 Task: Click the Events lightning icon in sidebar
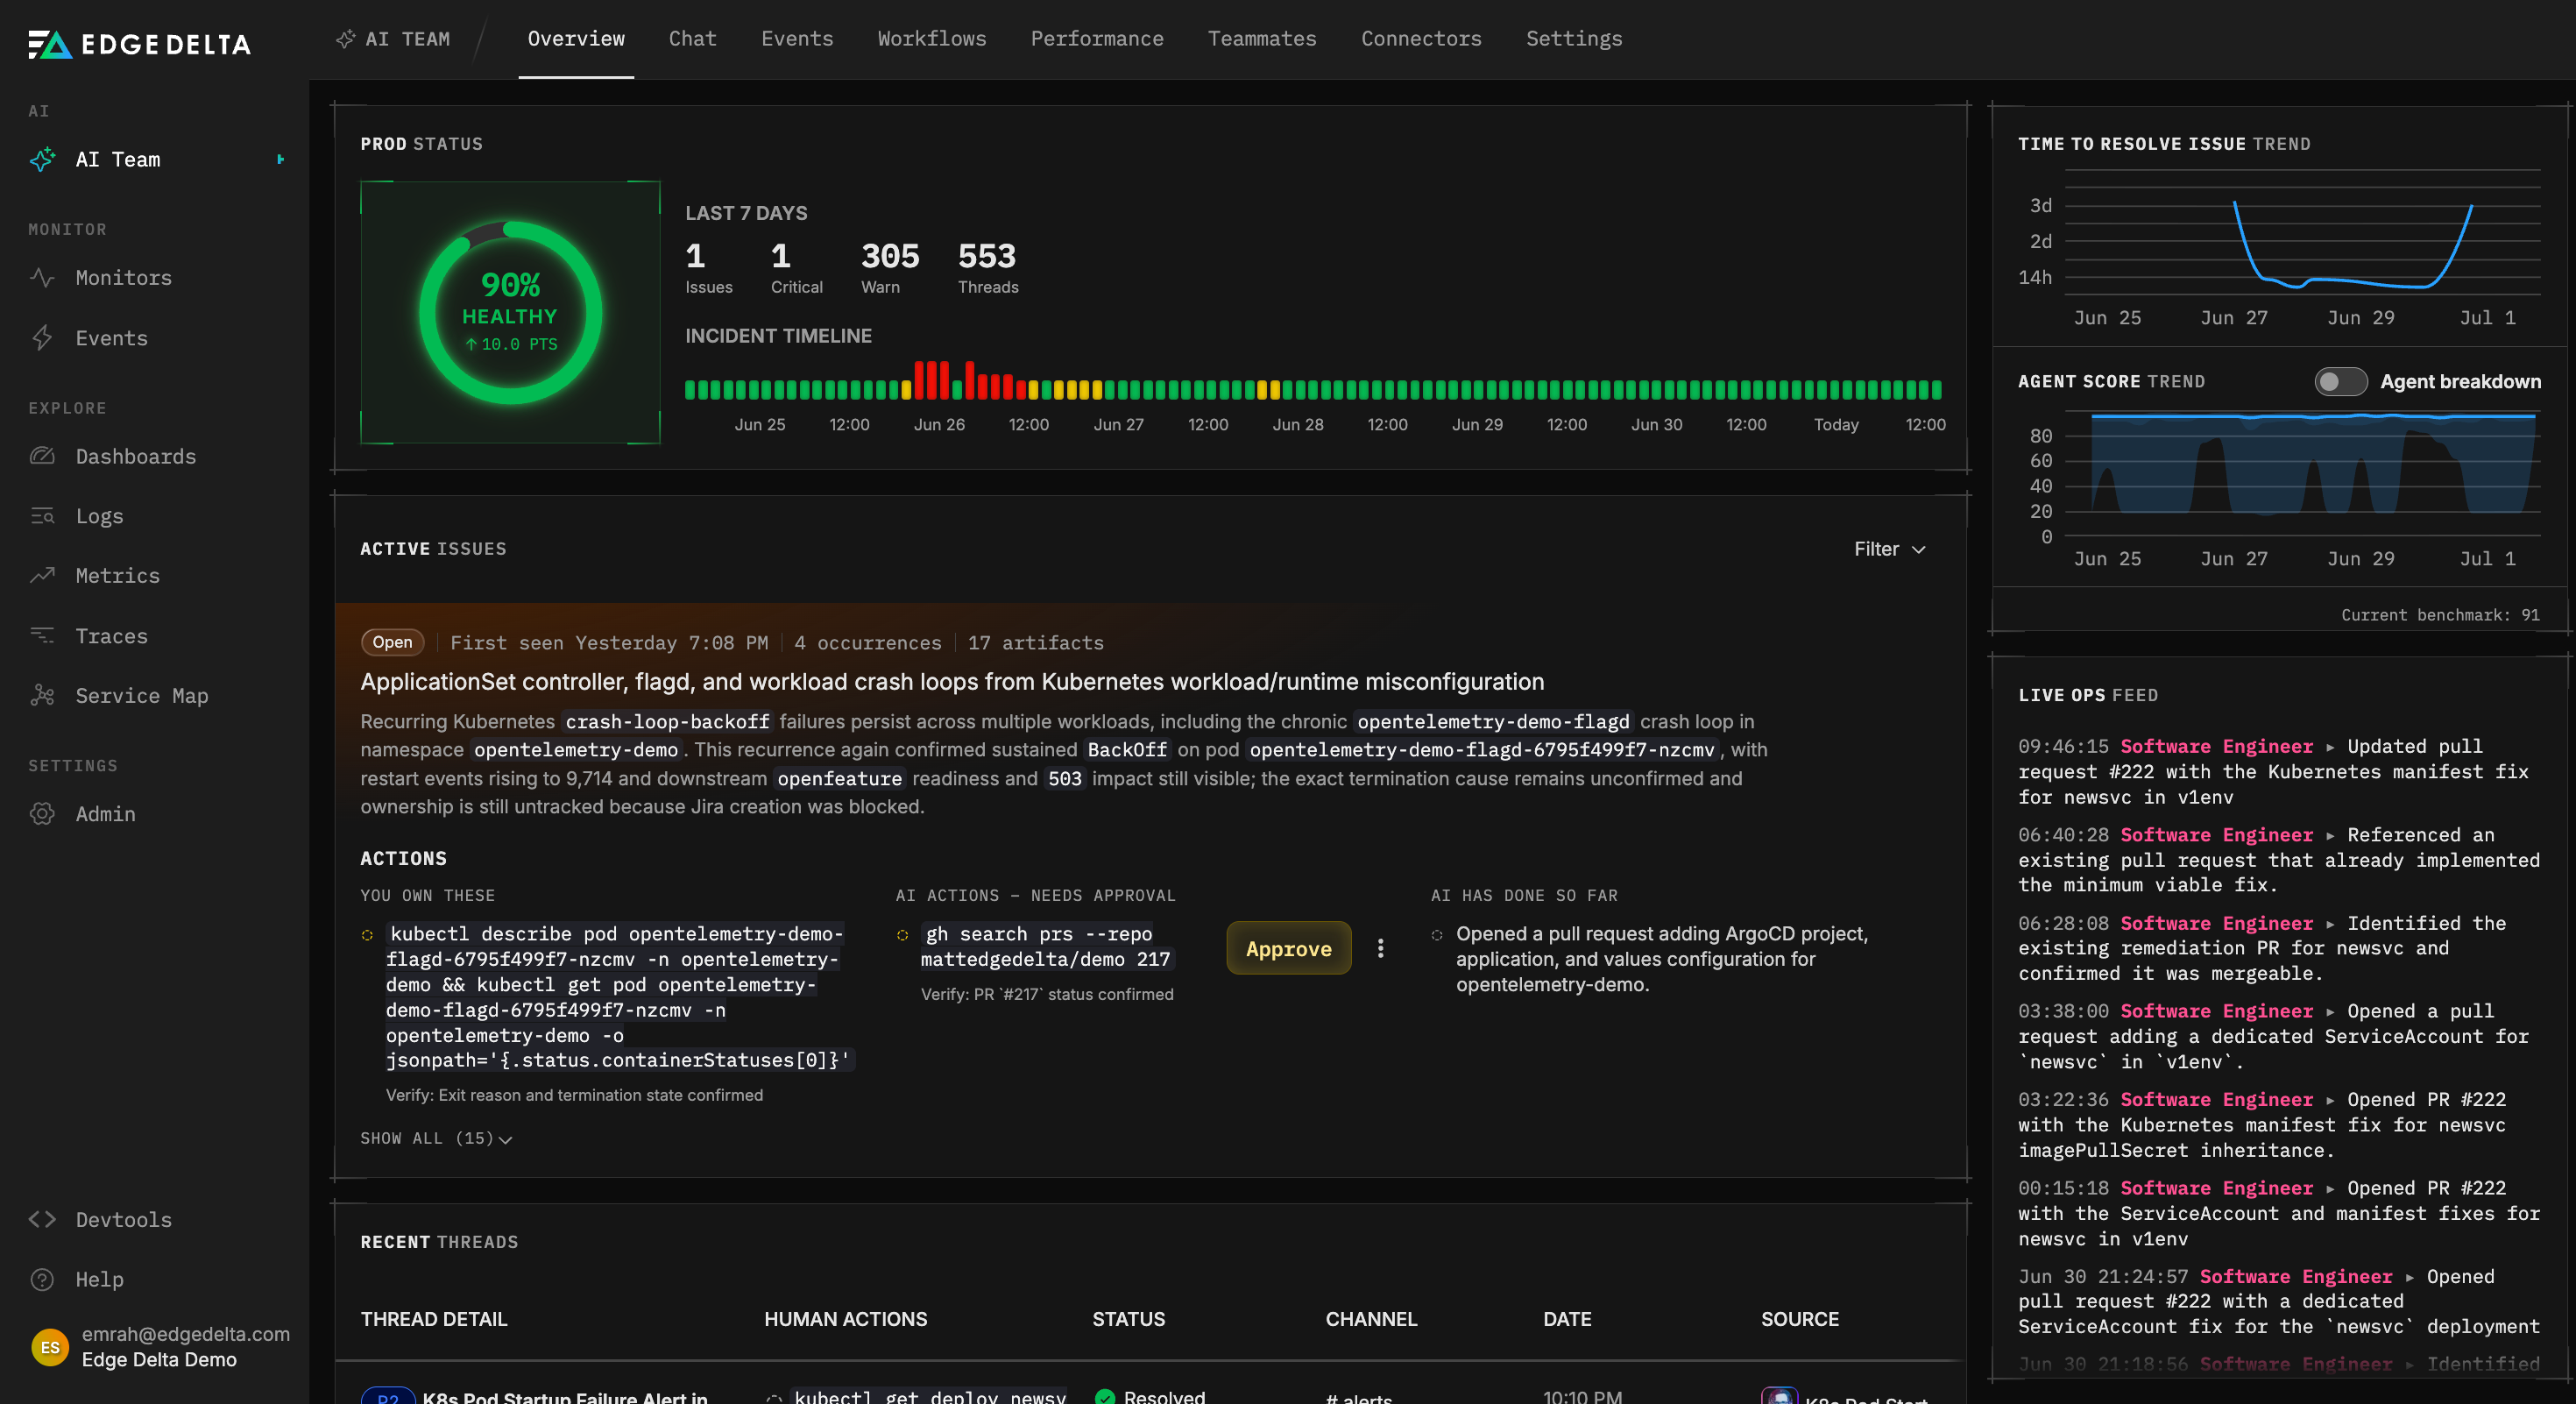click(42, 337)
